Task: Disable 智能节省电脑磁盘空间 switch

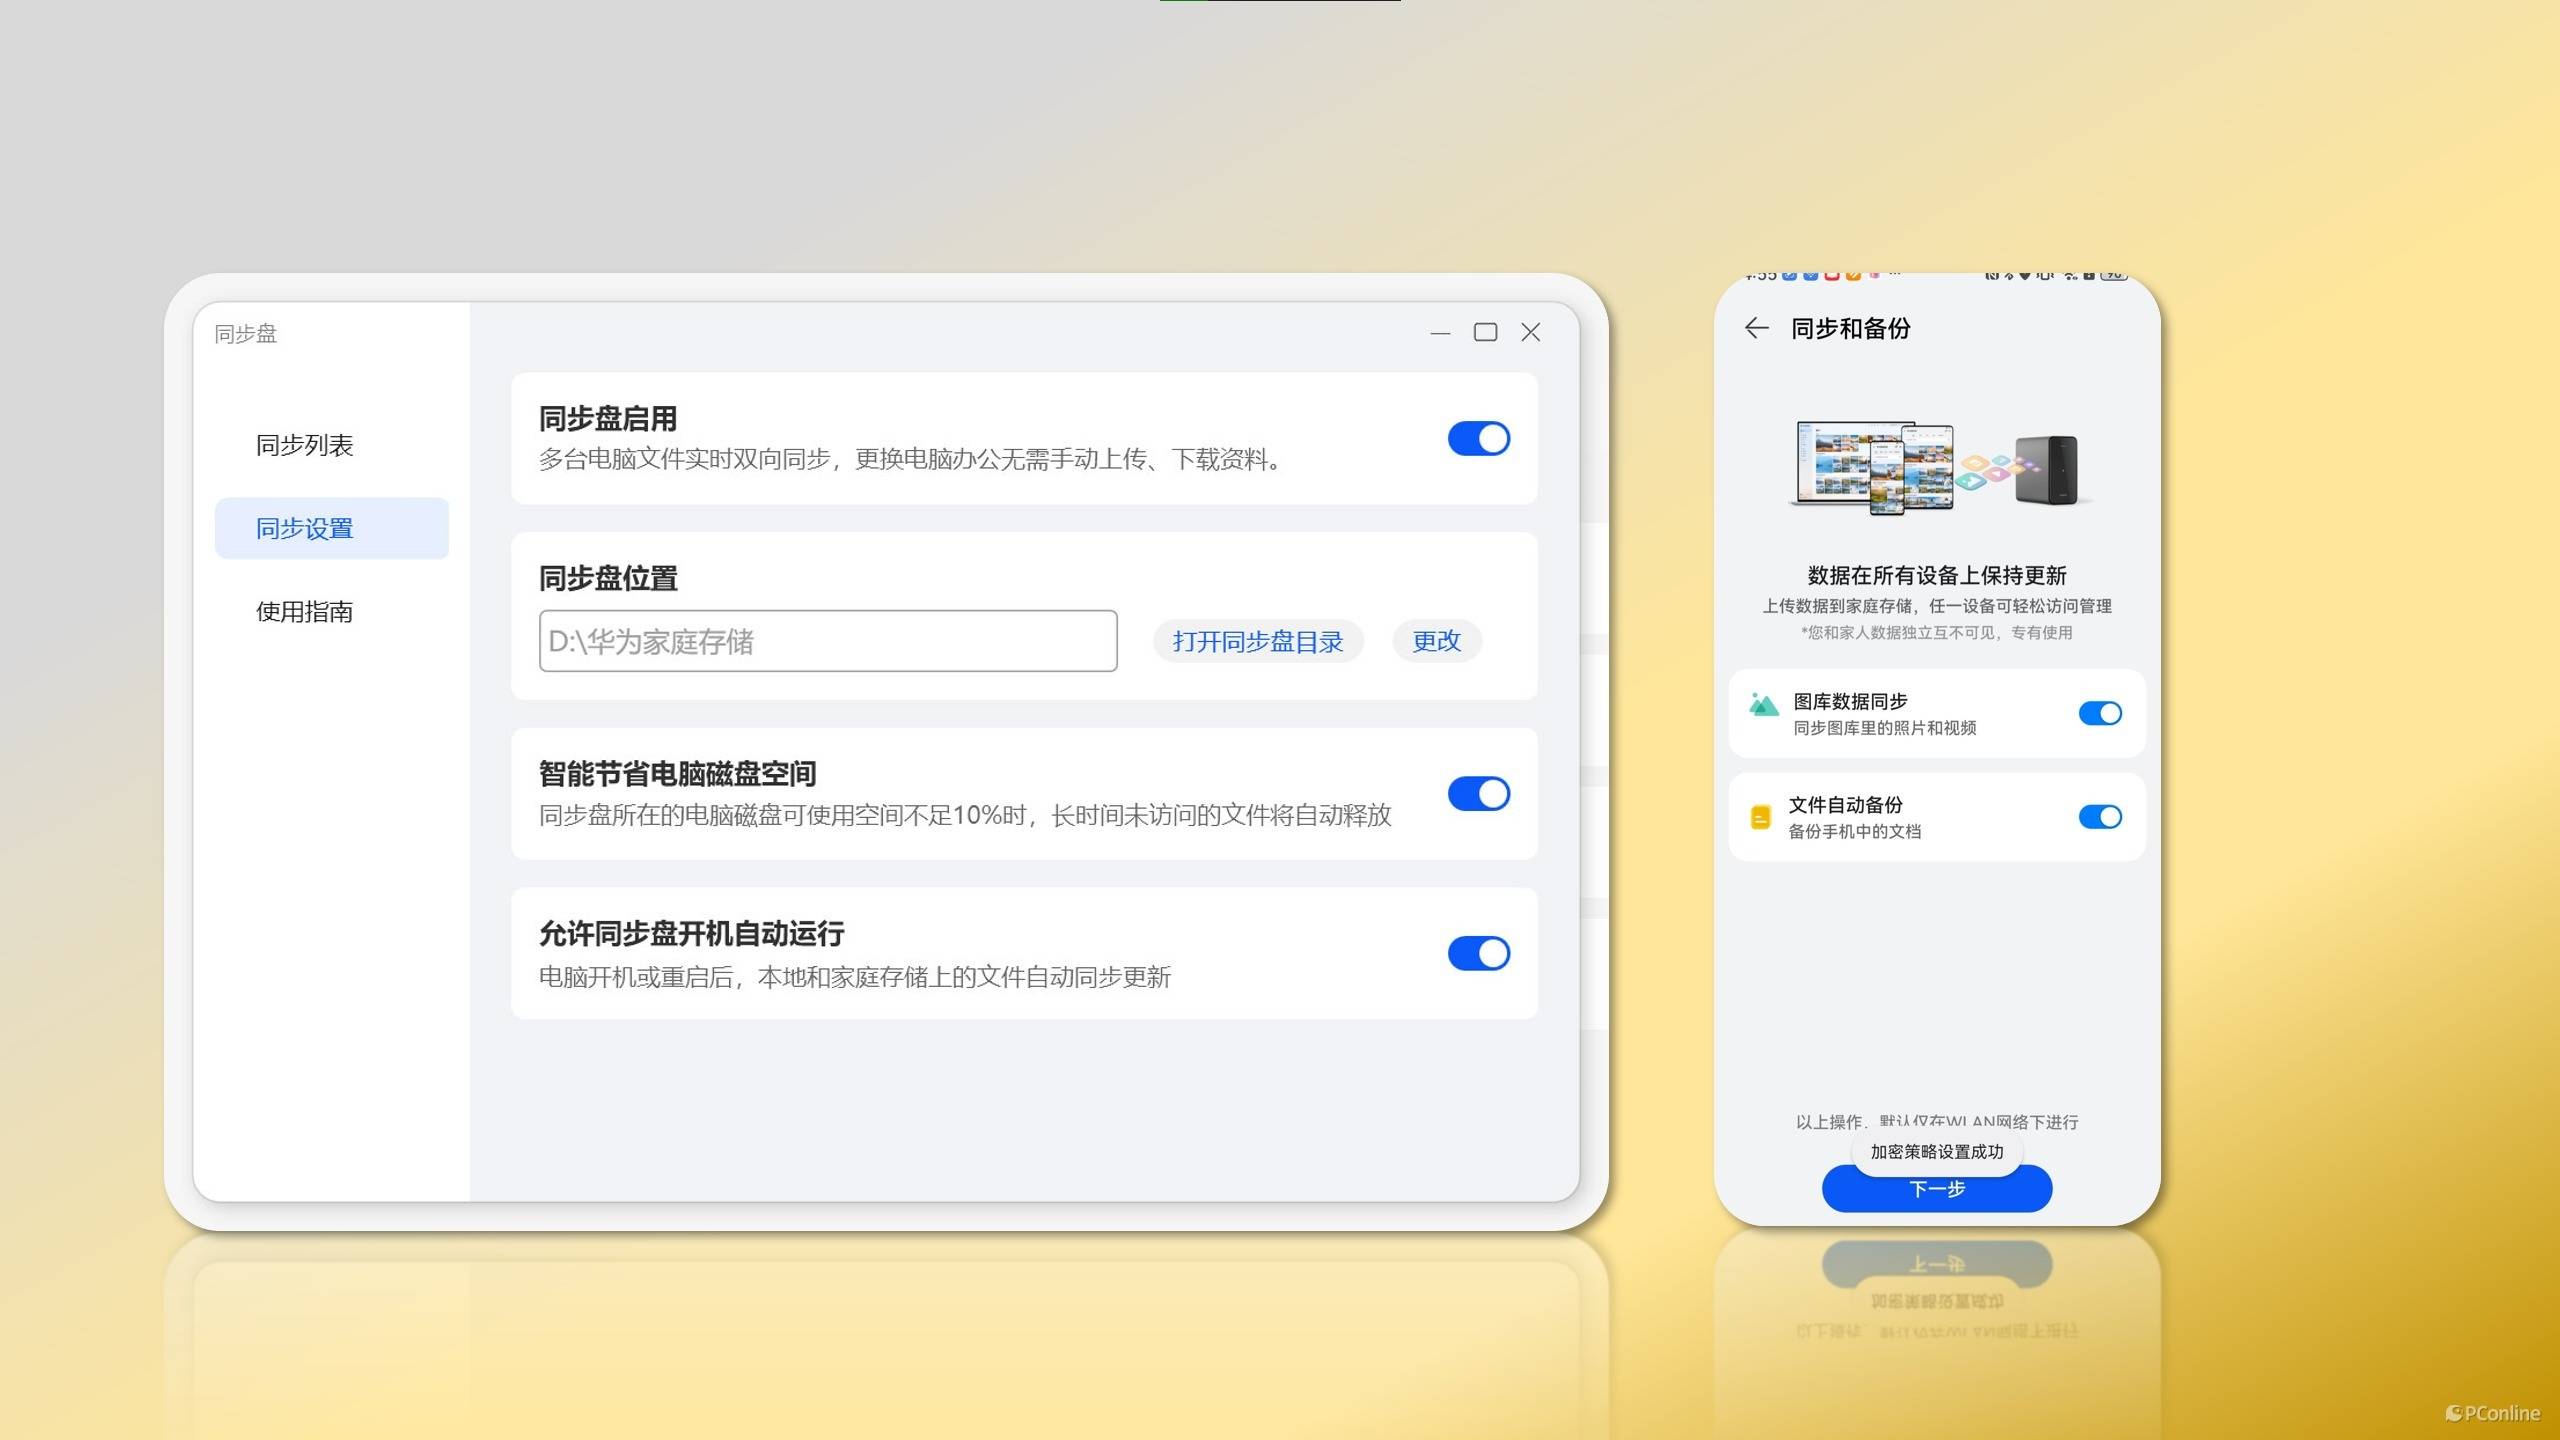Action: 1478,794
